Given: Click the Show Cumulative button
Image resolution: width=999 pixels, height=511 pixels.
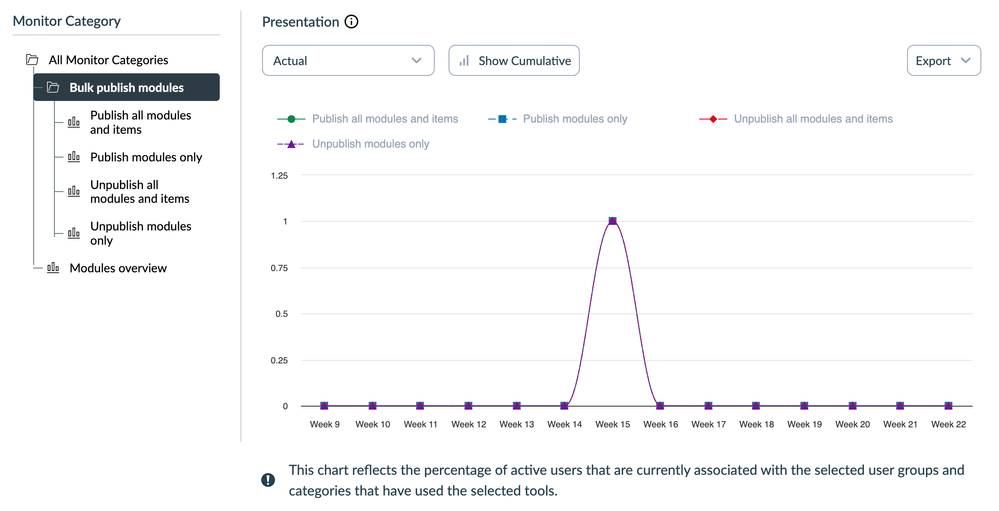Looking at the screenshot, I should [x=514, y=61].
